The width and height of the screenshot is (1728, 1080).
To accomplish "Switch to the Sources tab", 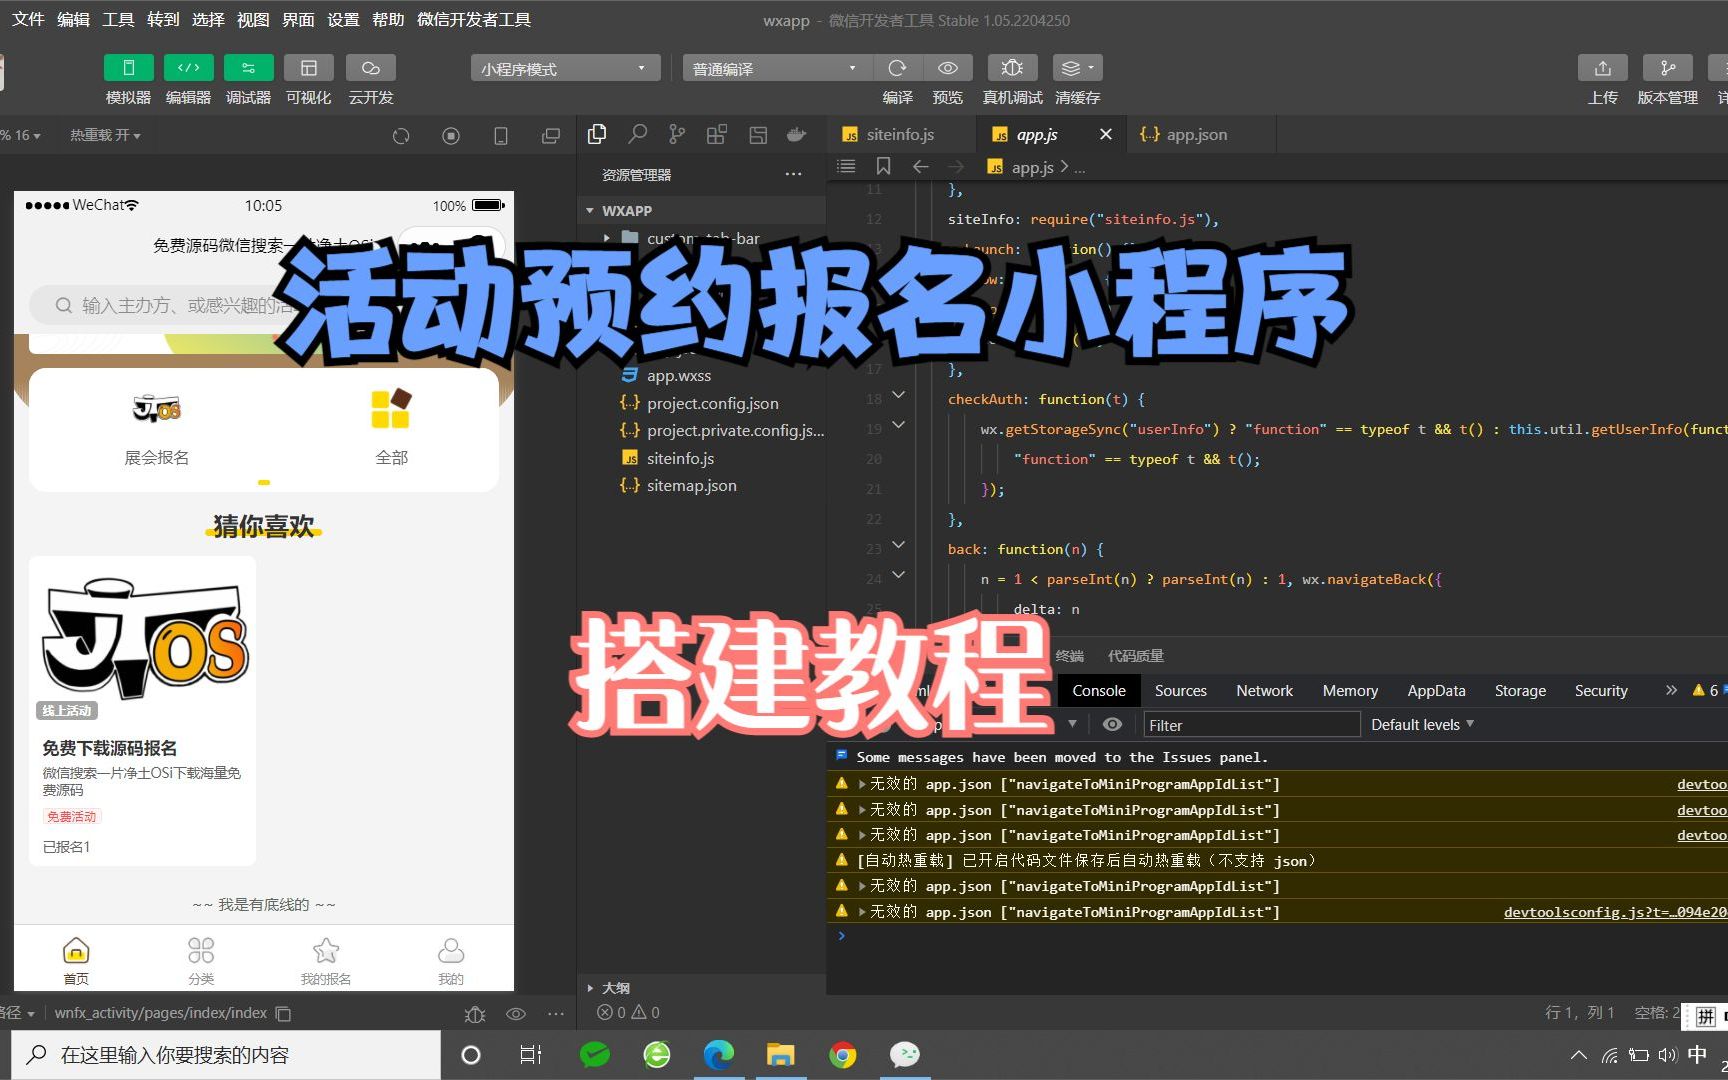I will pyautogui.click(x=1180, y=690).
